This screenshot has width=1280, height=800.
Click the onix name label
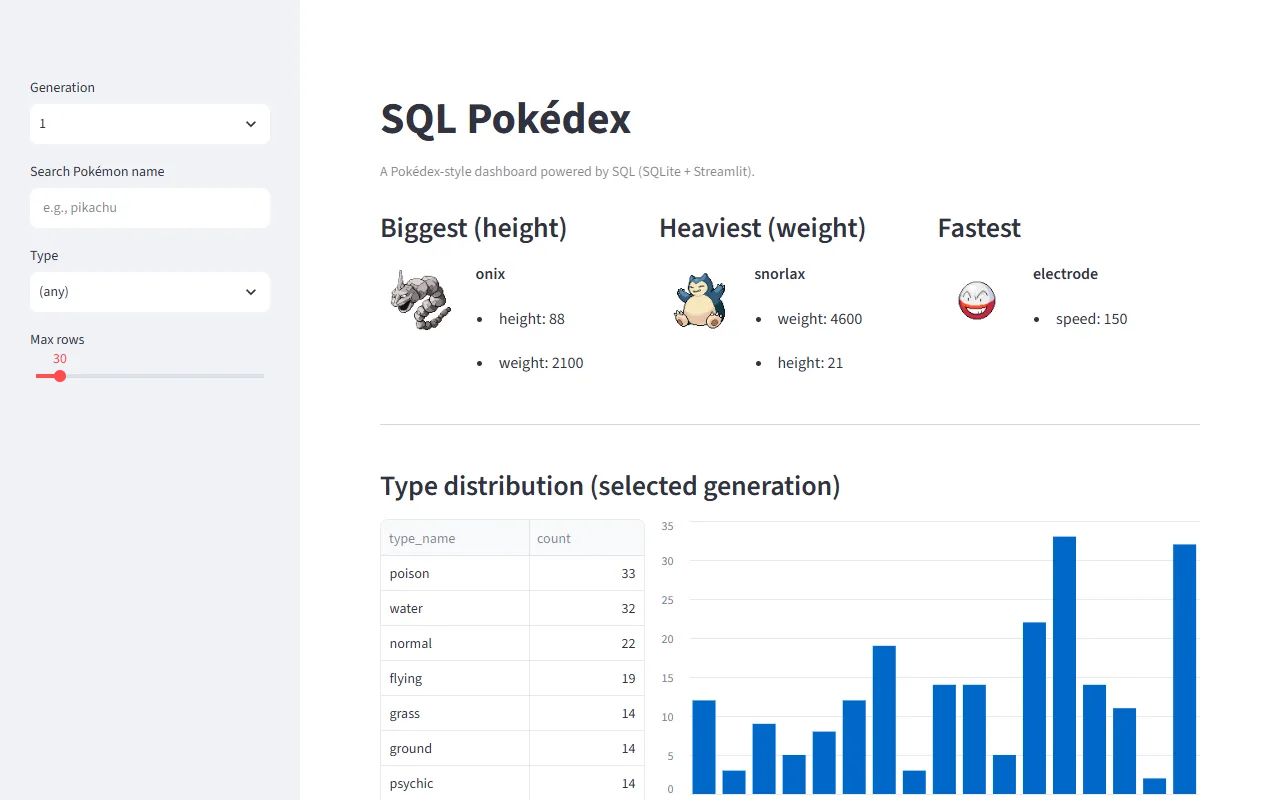pyautogui.click(x=490, y=274)
